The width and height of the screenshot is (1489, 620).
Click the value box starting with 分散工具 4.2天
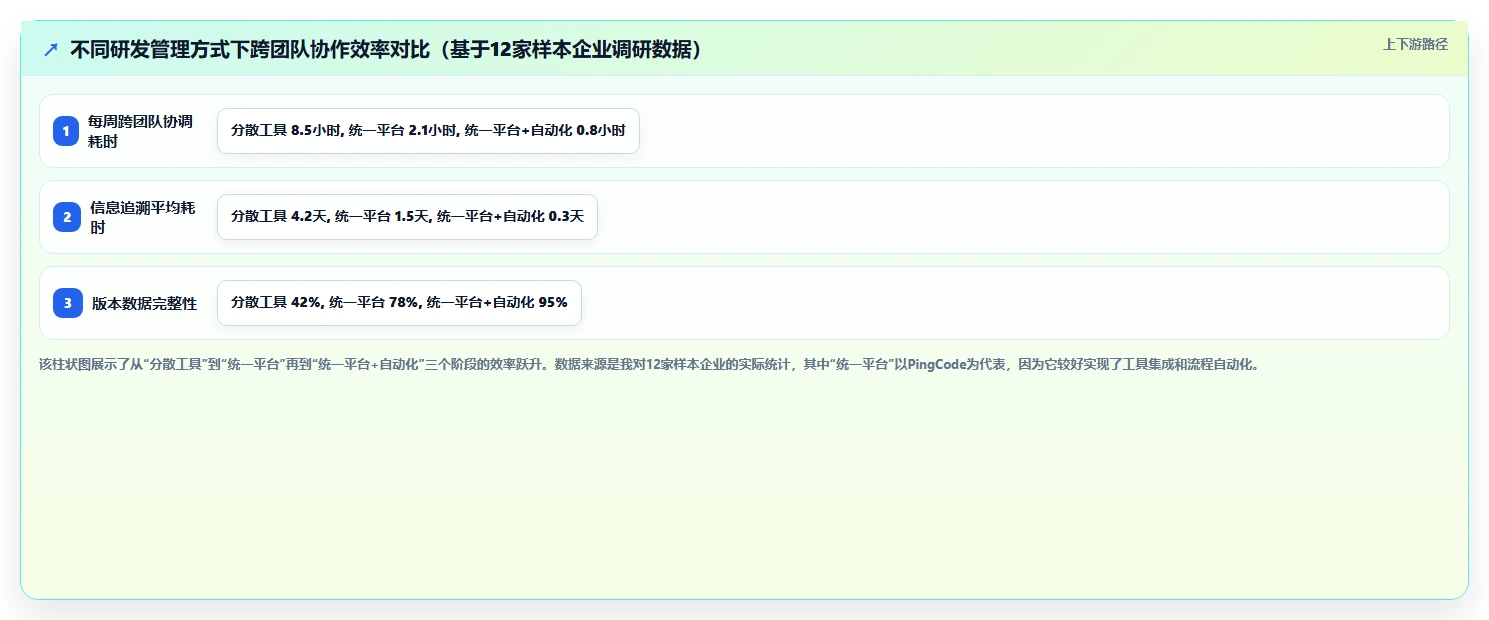click(x=407, y=217)
